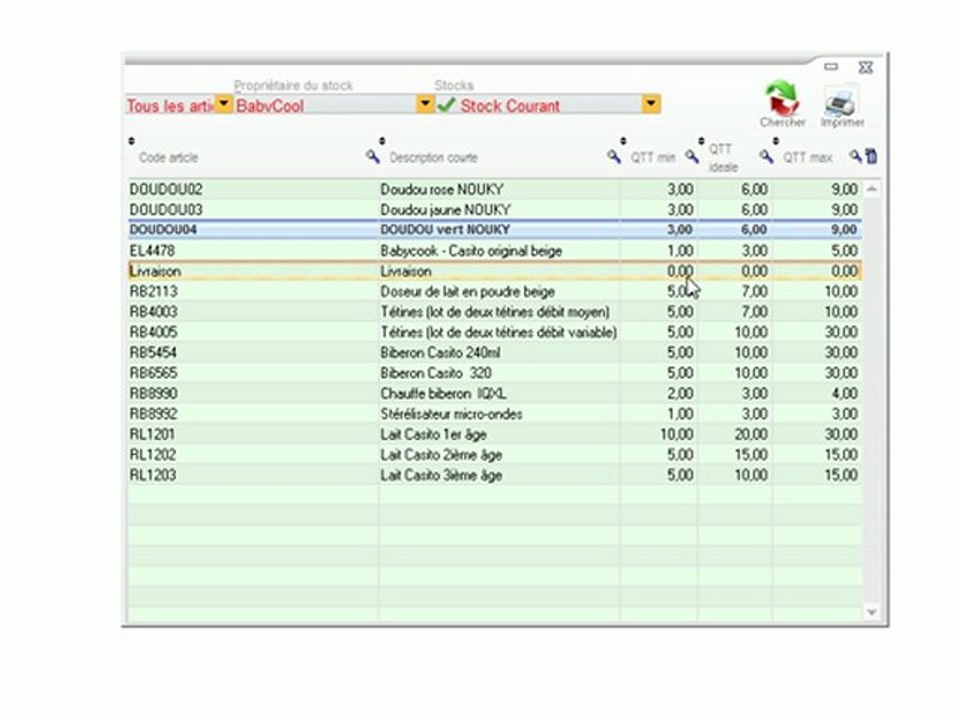This screenshot has height=720, width=960.
Task: Click the Chercher refresh icon
Action: pyautogui.click(x=782, y=98)
